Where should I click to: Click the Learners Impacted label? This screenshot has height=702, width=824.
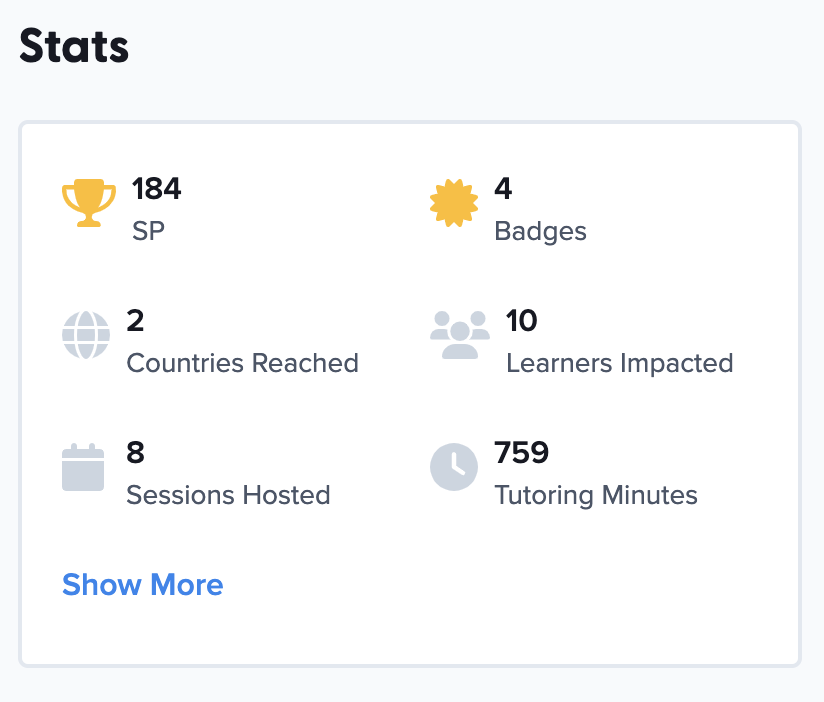point(619,363)
